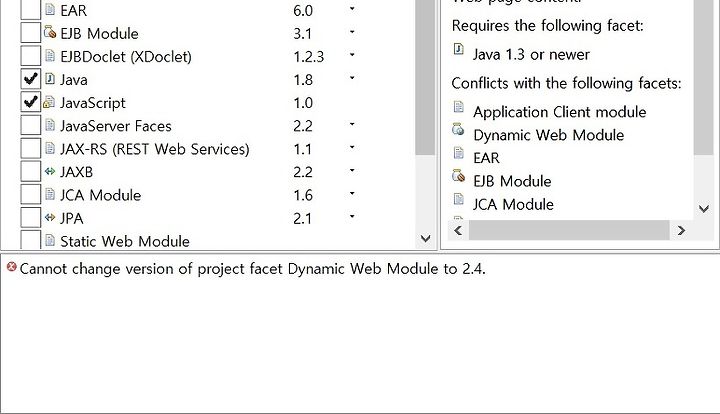Click the Java 1.3 or newer icon
The height and width of the screenshot is (414, 720).
click(x=458, y=49)
